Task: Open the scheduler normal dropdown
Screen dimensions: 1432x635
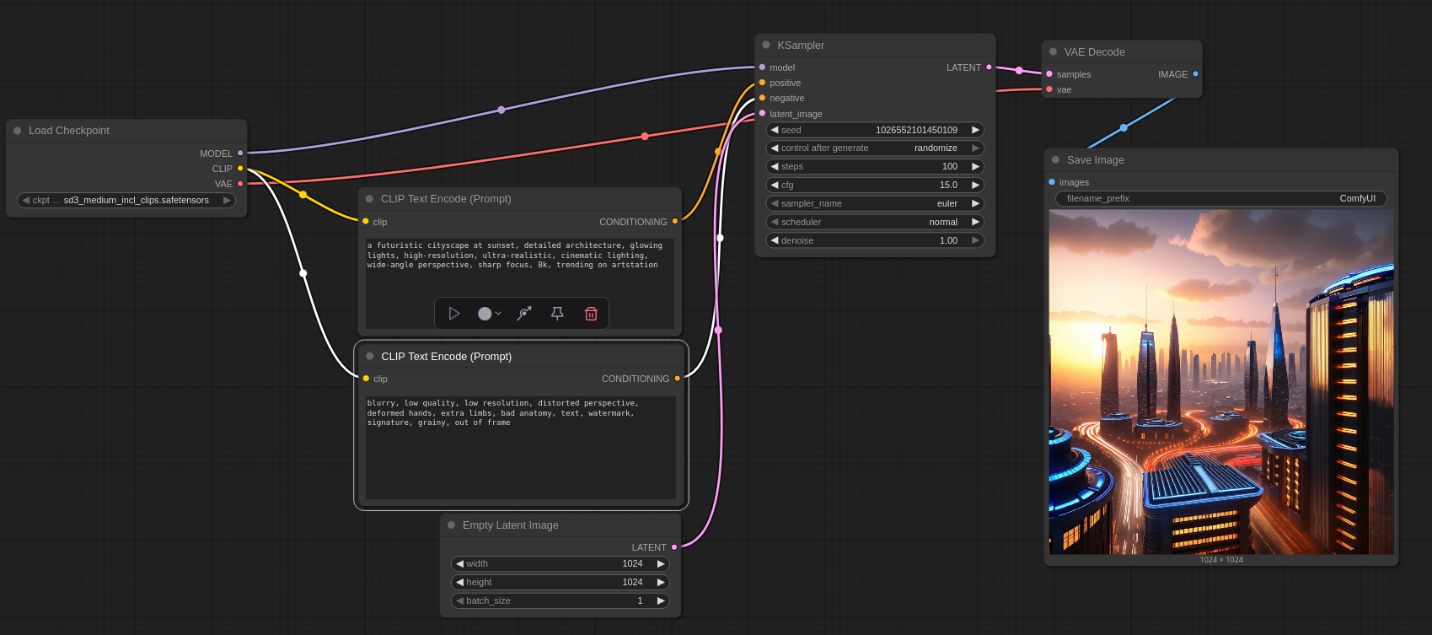Action: point(874,222)
